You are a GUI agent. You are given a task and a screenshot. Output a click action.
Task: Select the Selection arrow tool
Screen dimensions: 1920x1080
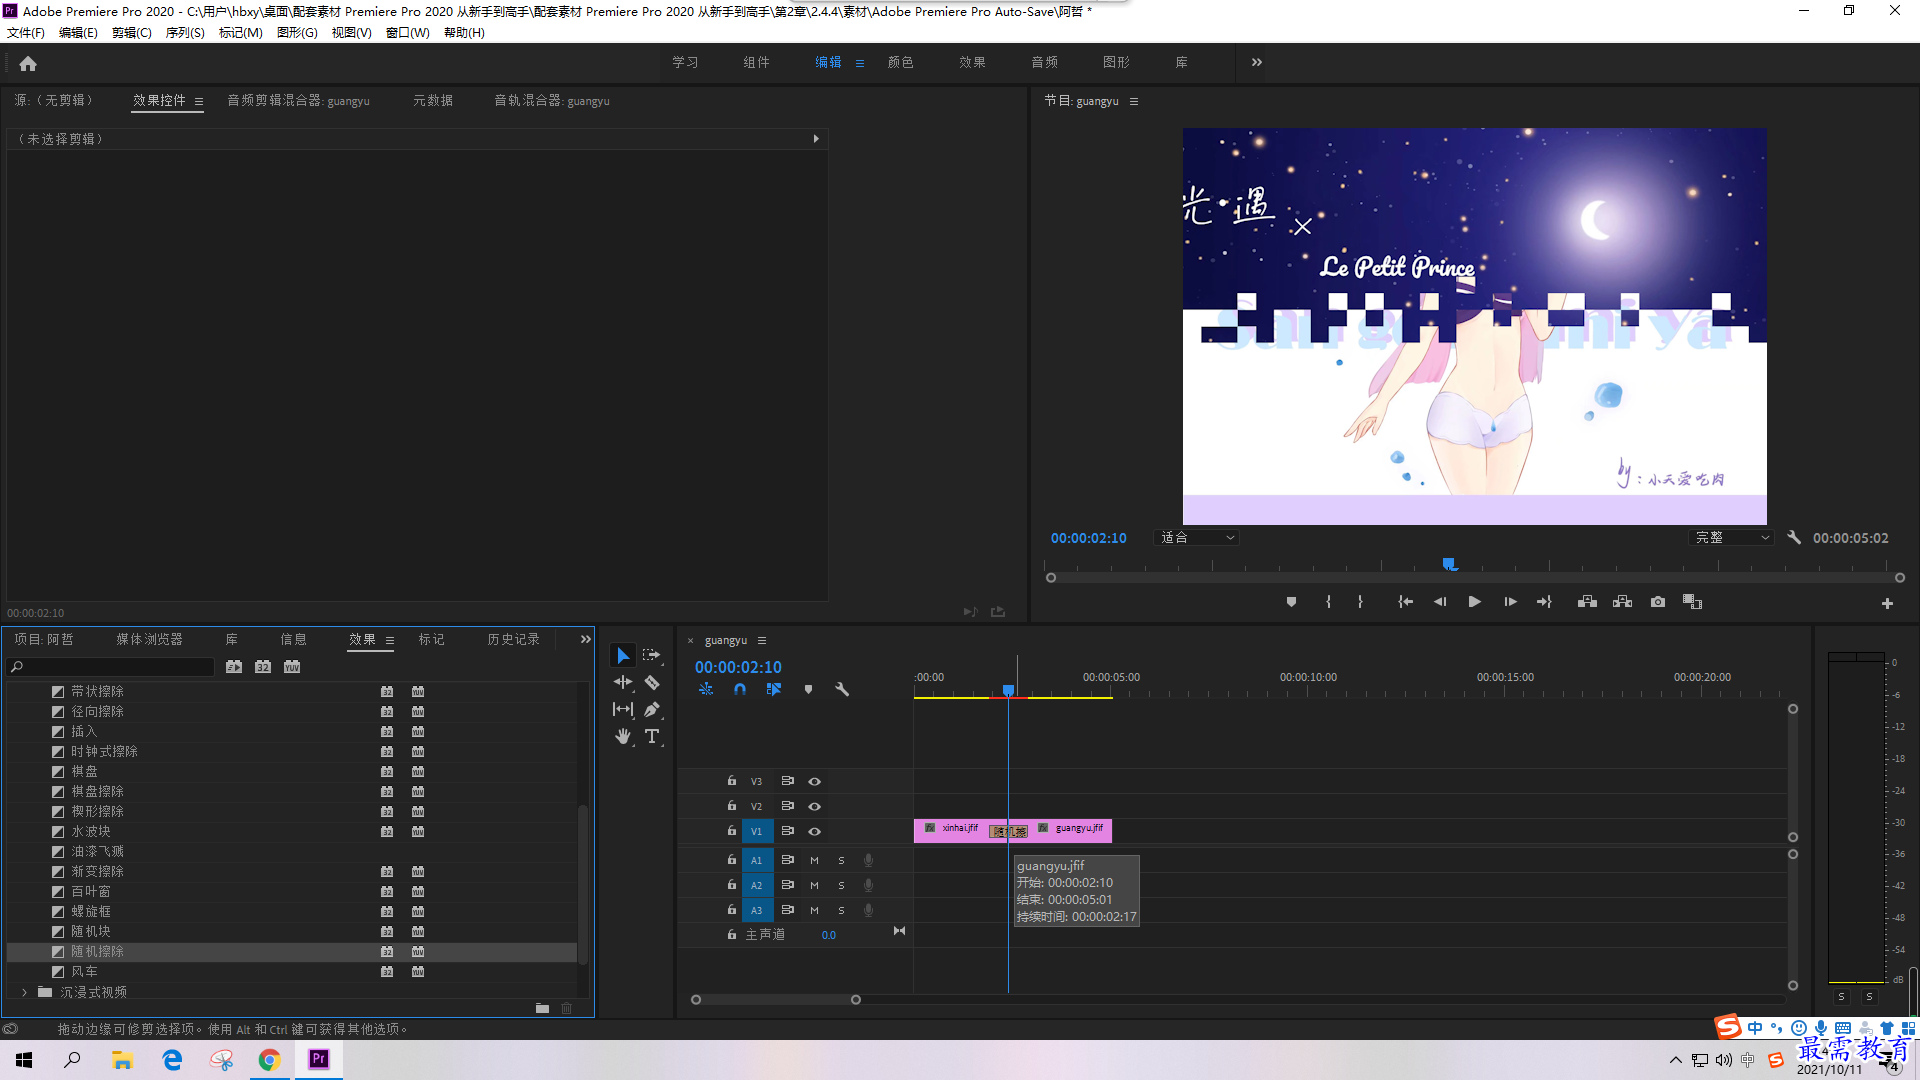pos(623,655)
